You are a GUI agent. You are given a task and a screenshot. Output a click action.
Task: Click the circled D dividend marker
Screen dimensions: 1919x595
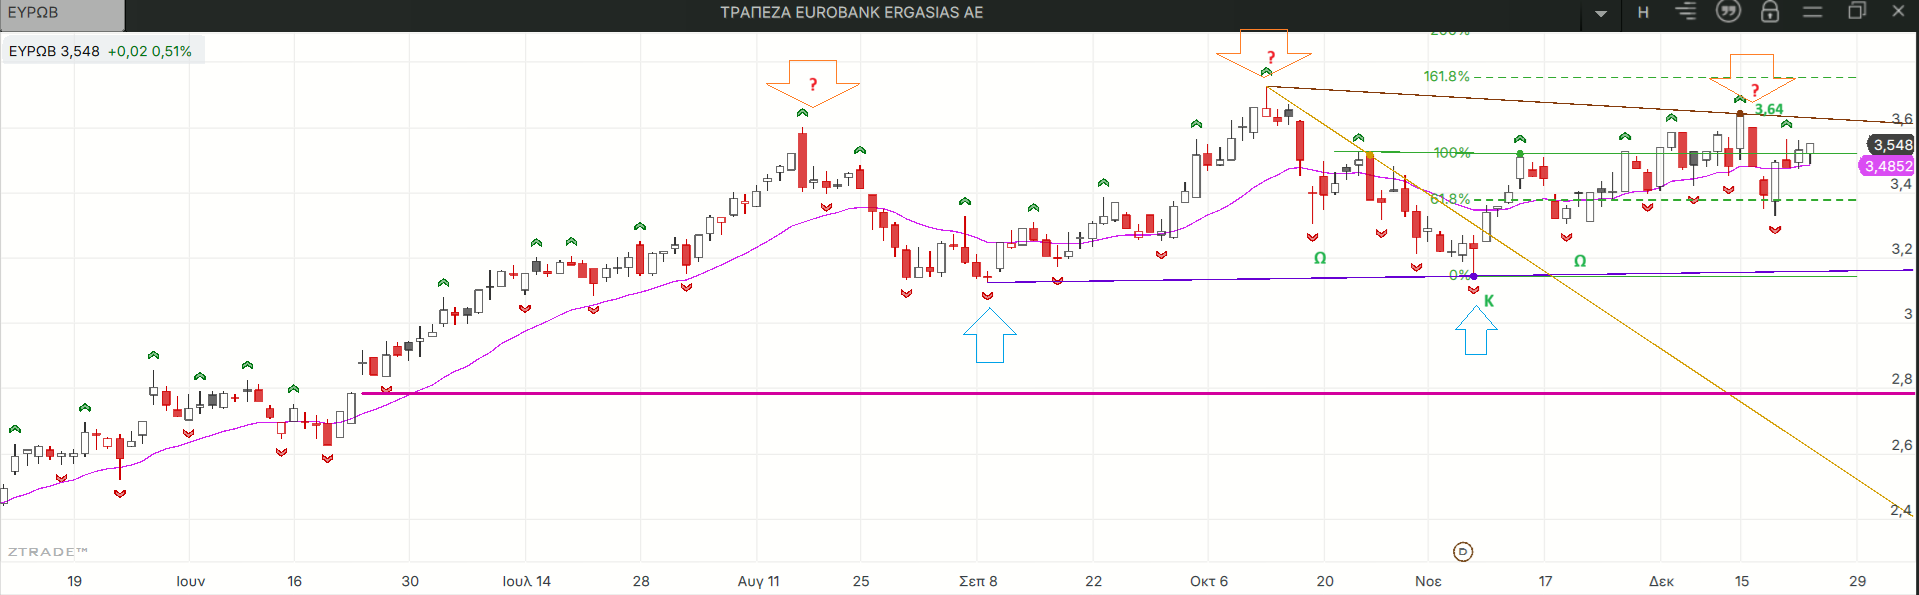(x=1462, y=552)
